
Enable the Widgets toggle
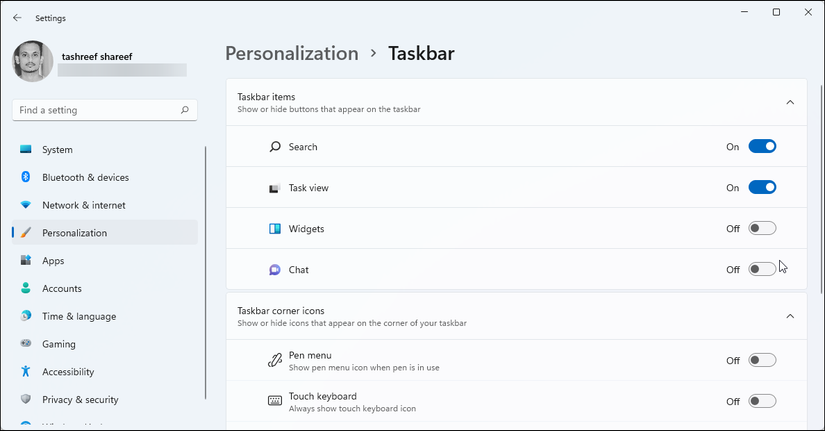point(762,229)
